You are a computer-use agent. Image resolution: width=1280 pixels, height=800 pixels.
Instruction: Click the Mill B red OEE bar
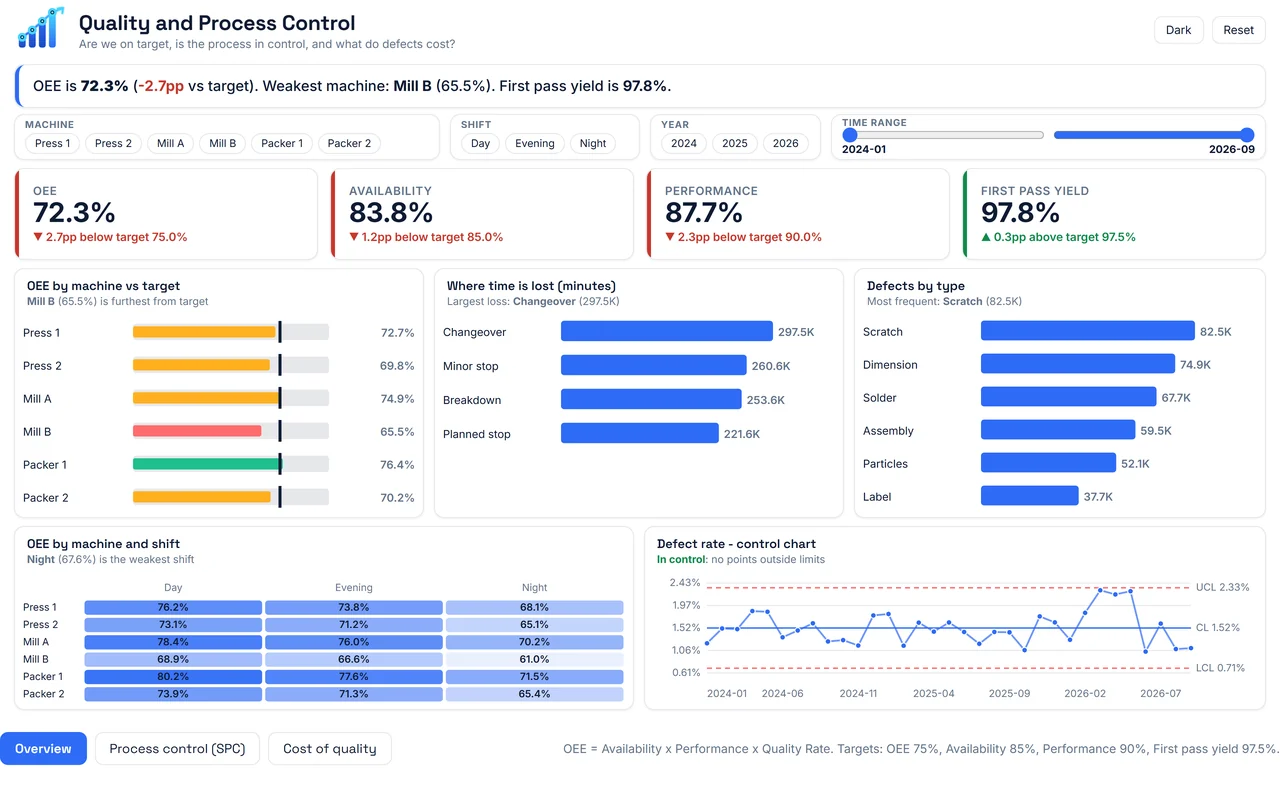pos(197,431)
